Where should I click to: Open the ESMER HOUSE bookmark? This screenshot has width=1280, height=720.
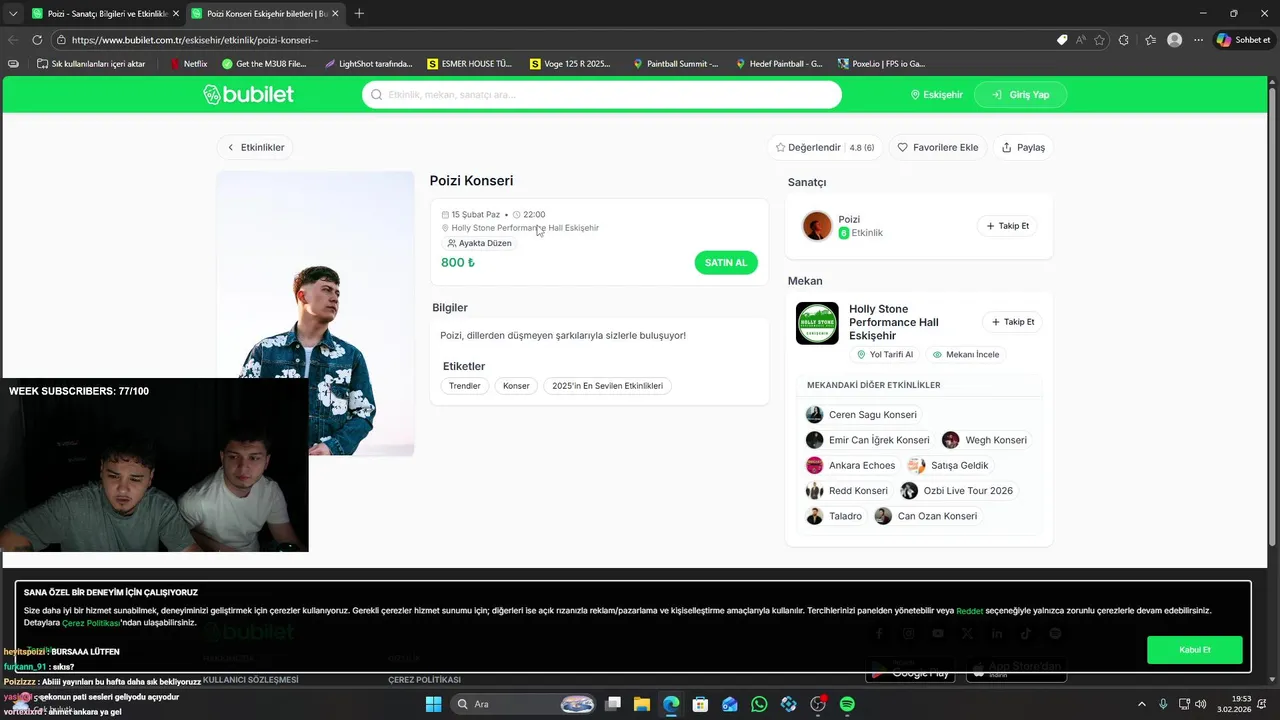(x=469, y=63)
